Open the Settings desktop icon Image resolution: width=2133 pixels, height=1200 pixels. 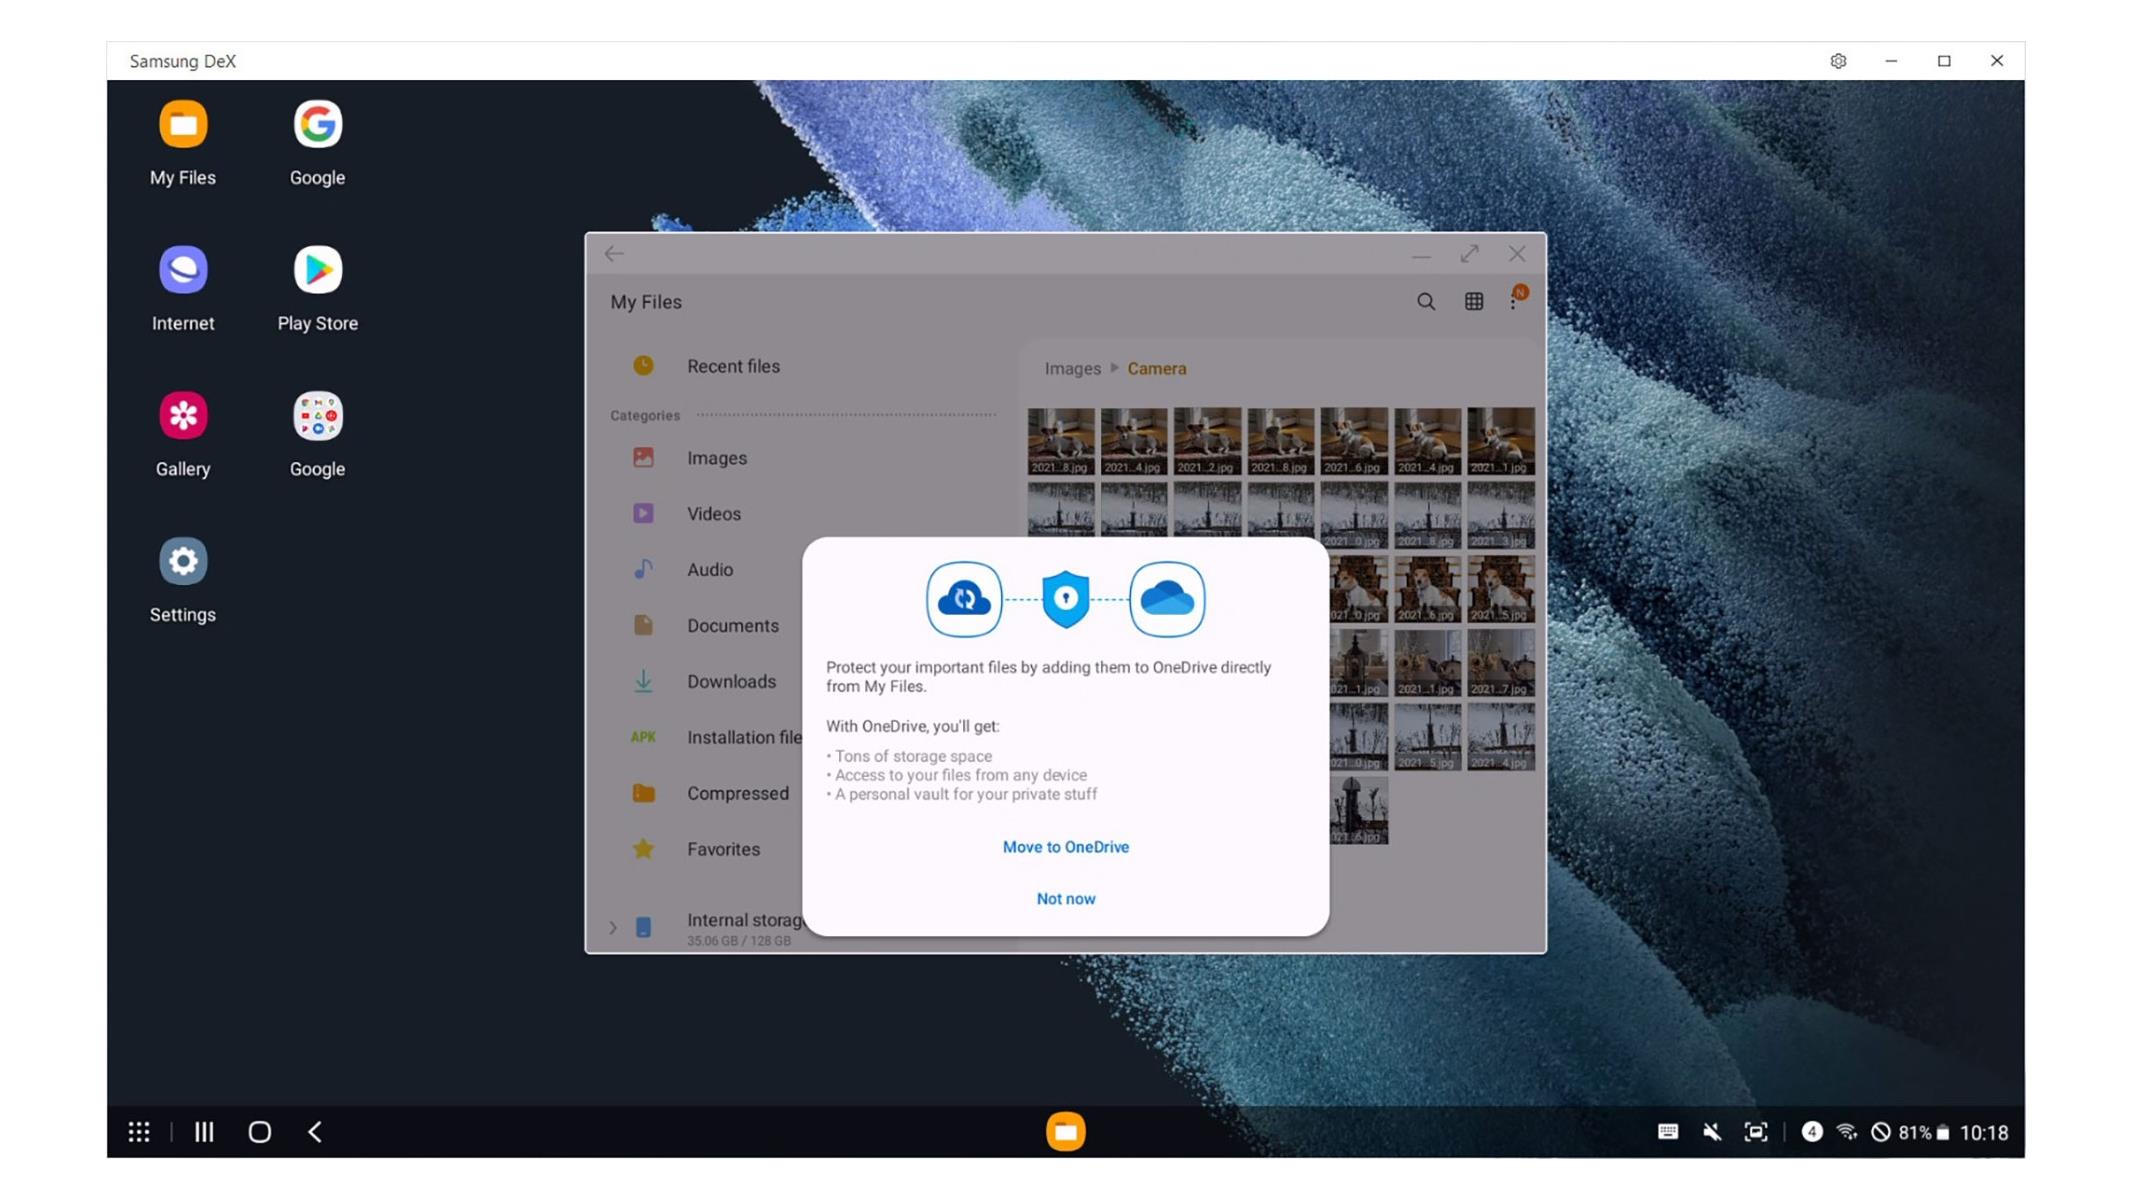click(x=183, y=561)
